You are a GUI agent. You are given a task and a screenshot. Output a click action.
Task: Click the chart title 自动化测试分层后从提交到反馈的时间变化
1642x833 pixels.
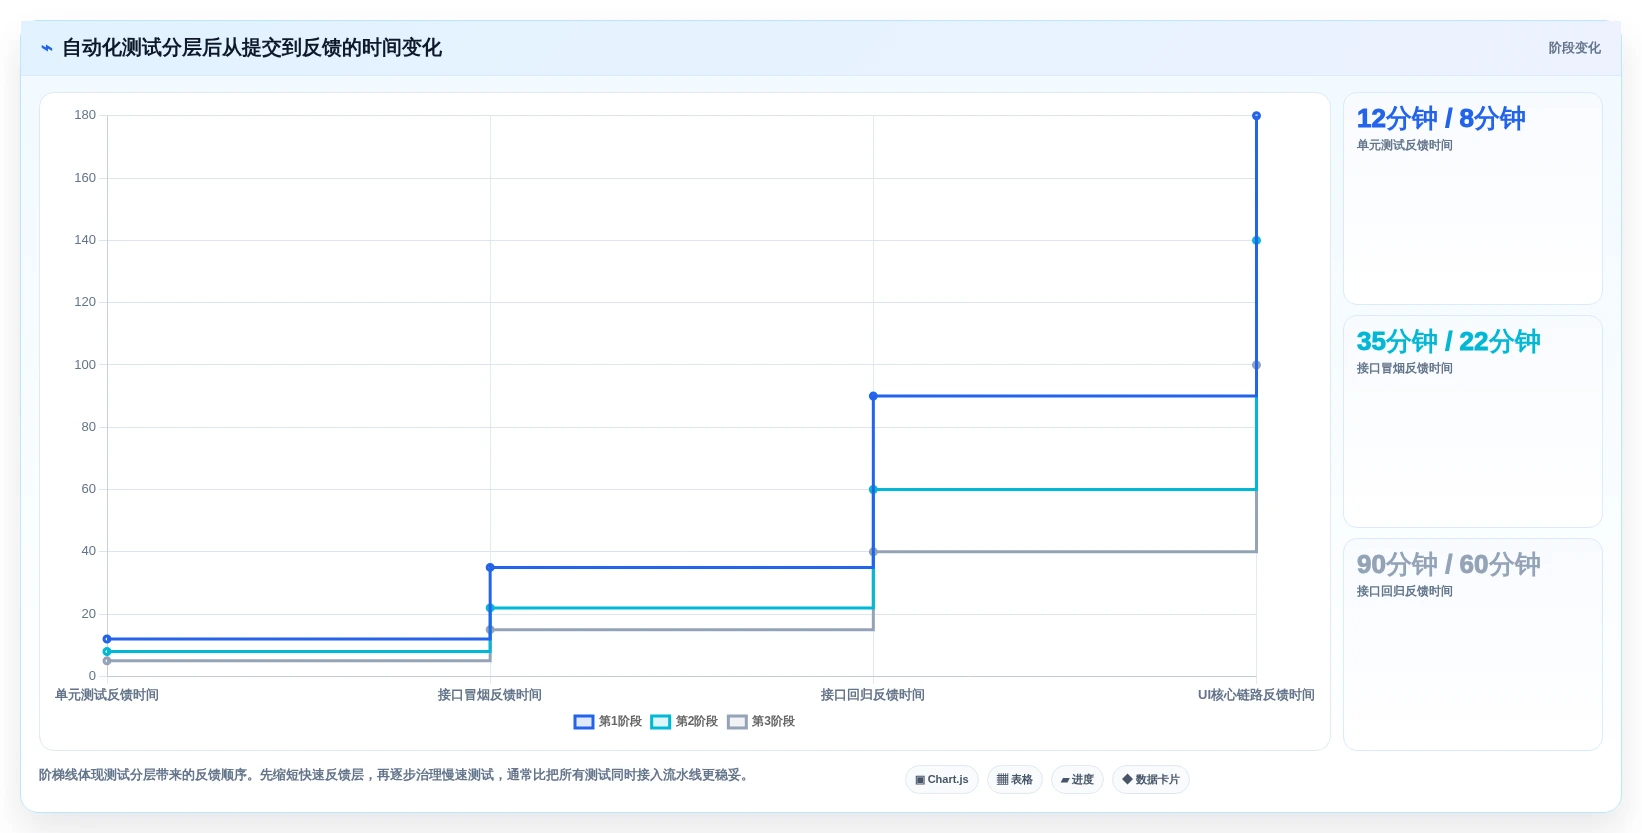(x=252, y=48)
